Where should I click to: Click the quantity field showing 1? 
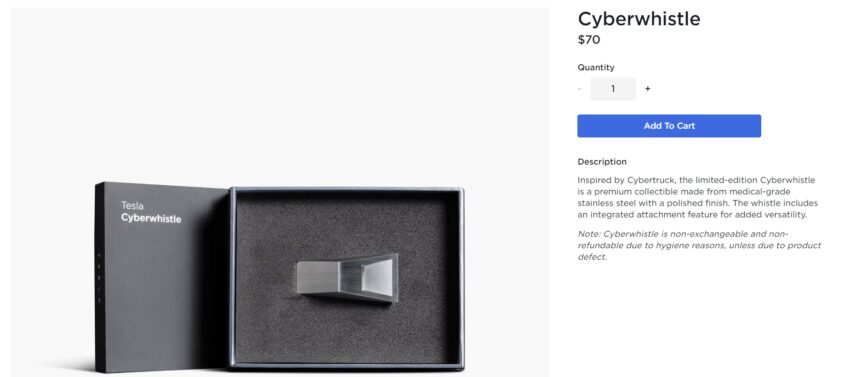(x=613, y=89)
